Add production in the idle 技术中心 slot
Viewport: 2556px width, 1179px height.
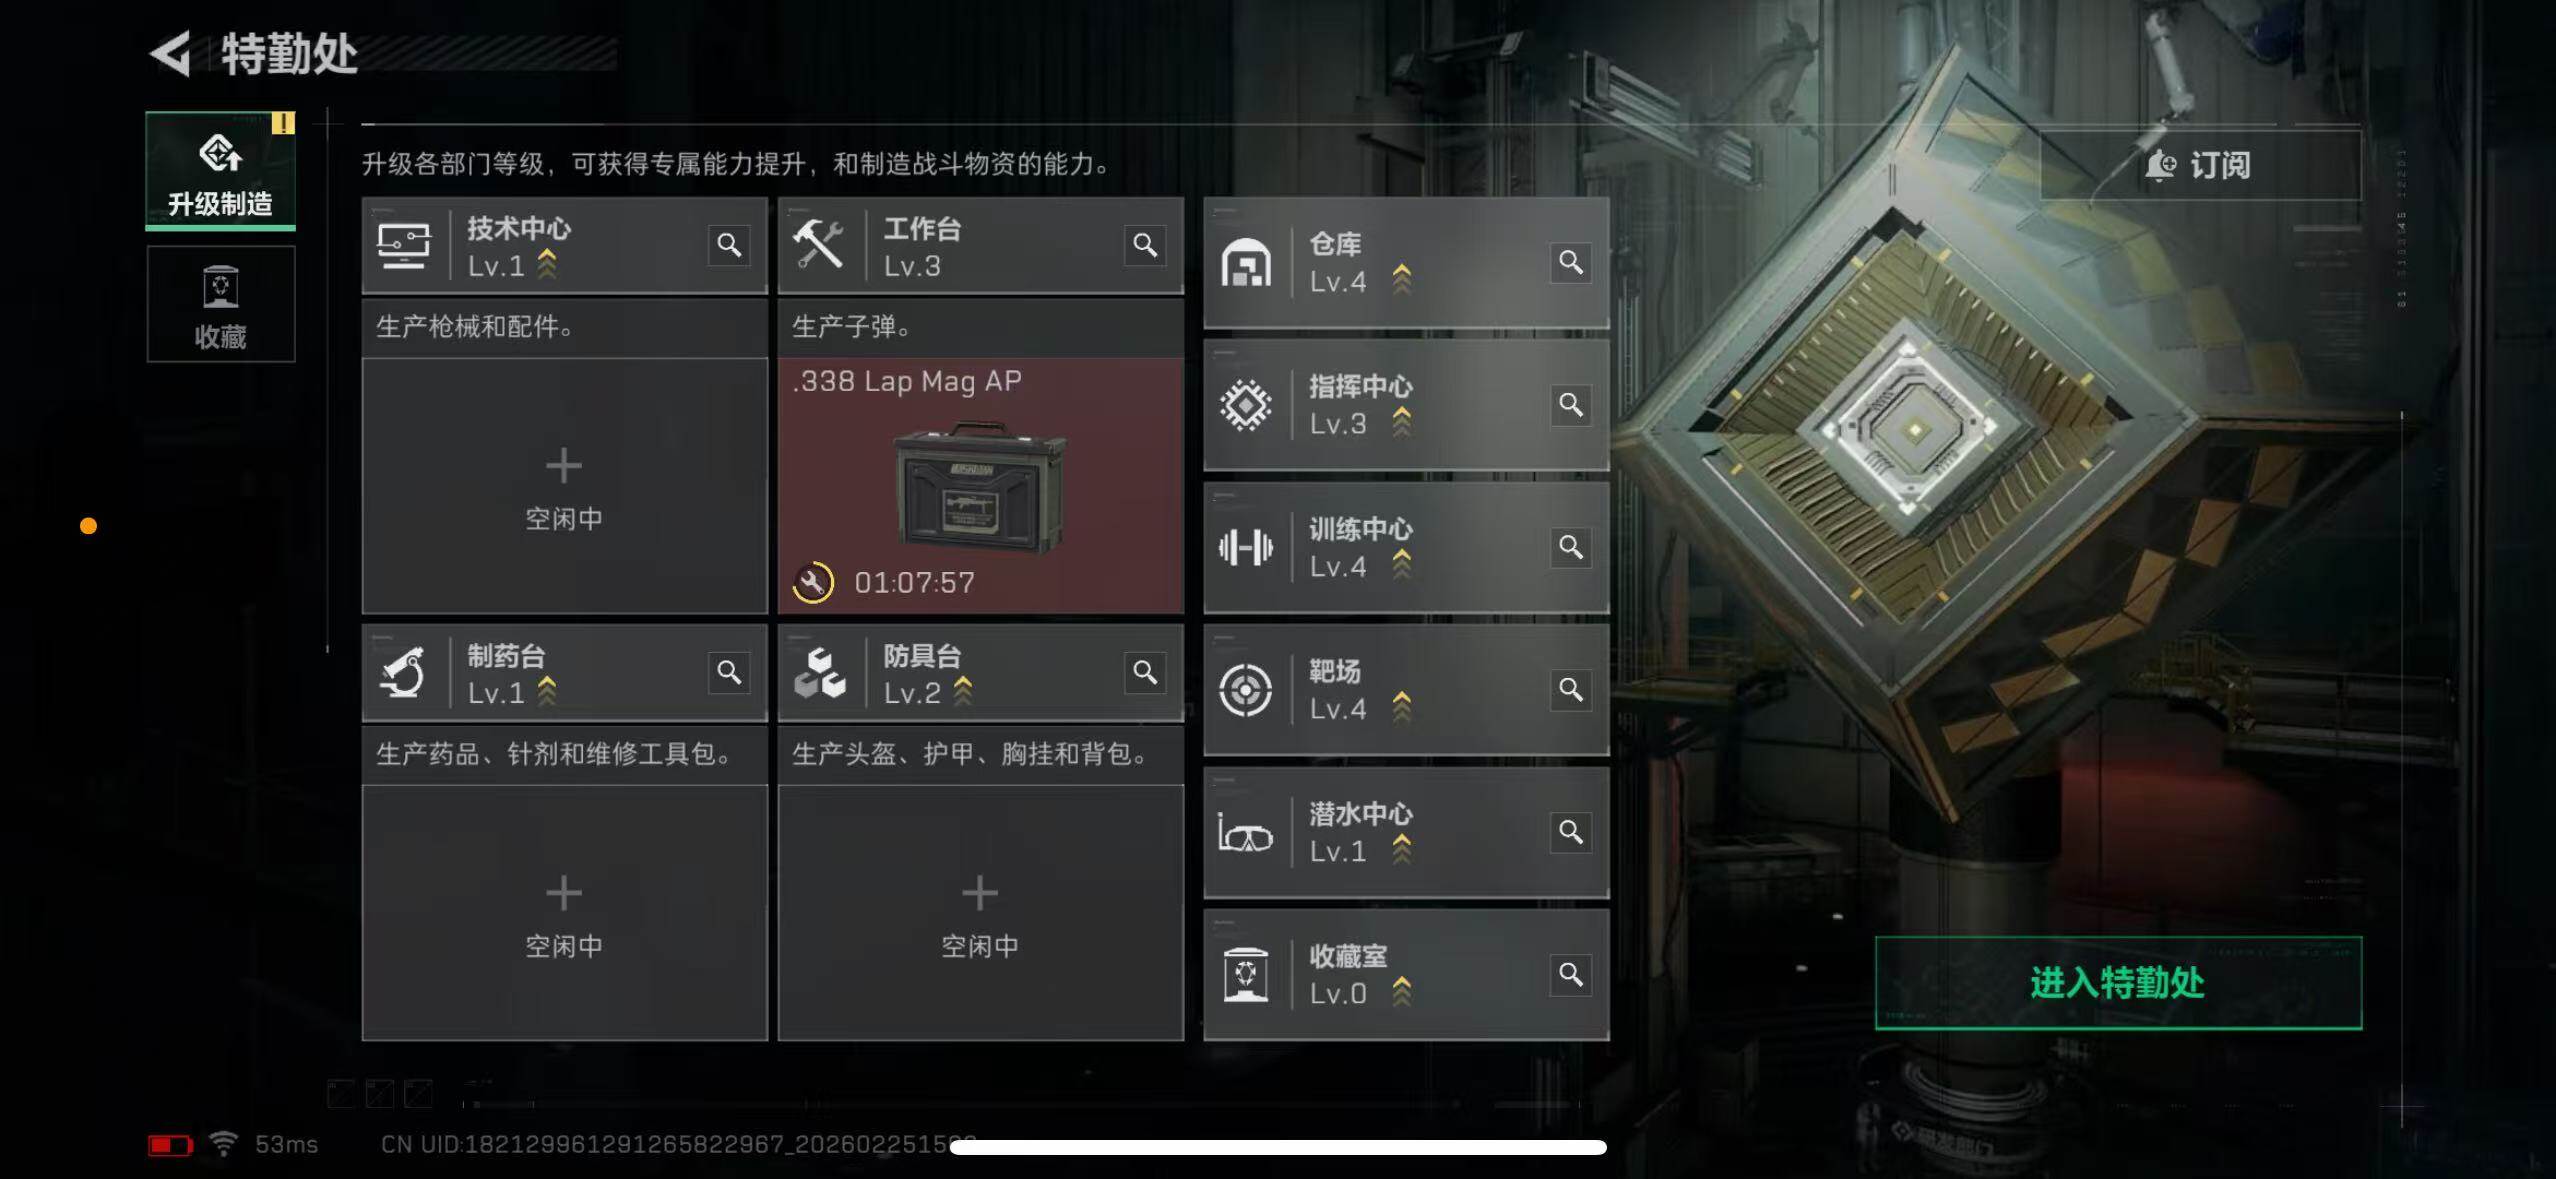(x=564, y=486)
